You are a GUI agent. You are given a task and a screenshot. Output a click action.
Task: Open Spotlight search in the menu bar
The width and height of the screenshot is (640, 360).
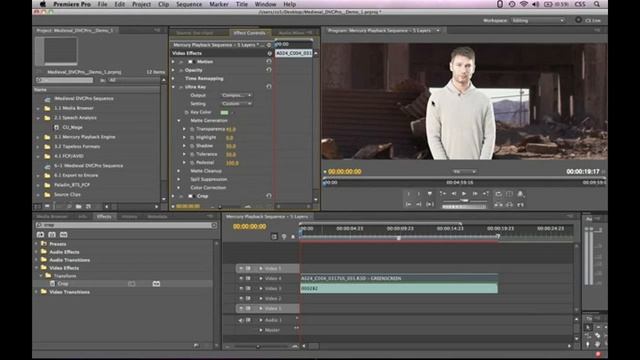[597, 4]
